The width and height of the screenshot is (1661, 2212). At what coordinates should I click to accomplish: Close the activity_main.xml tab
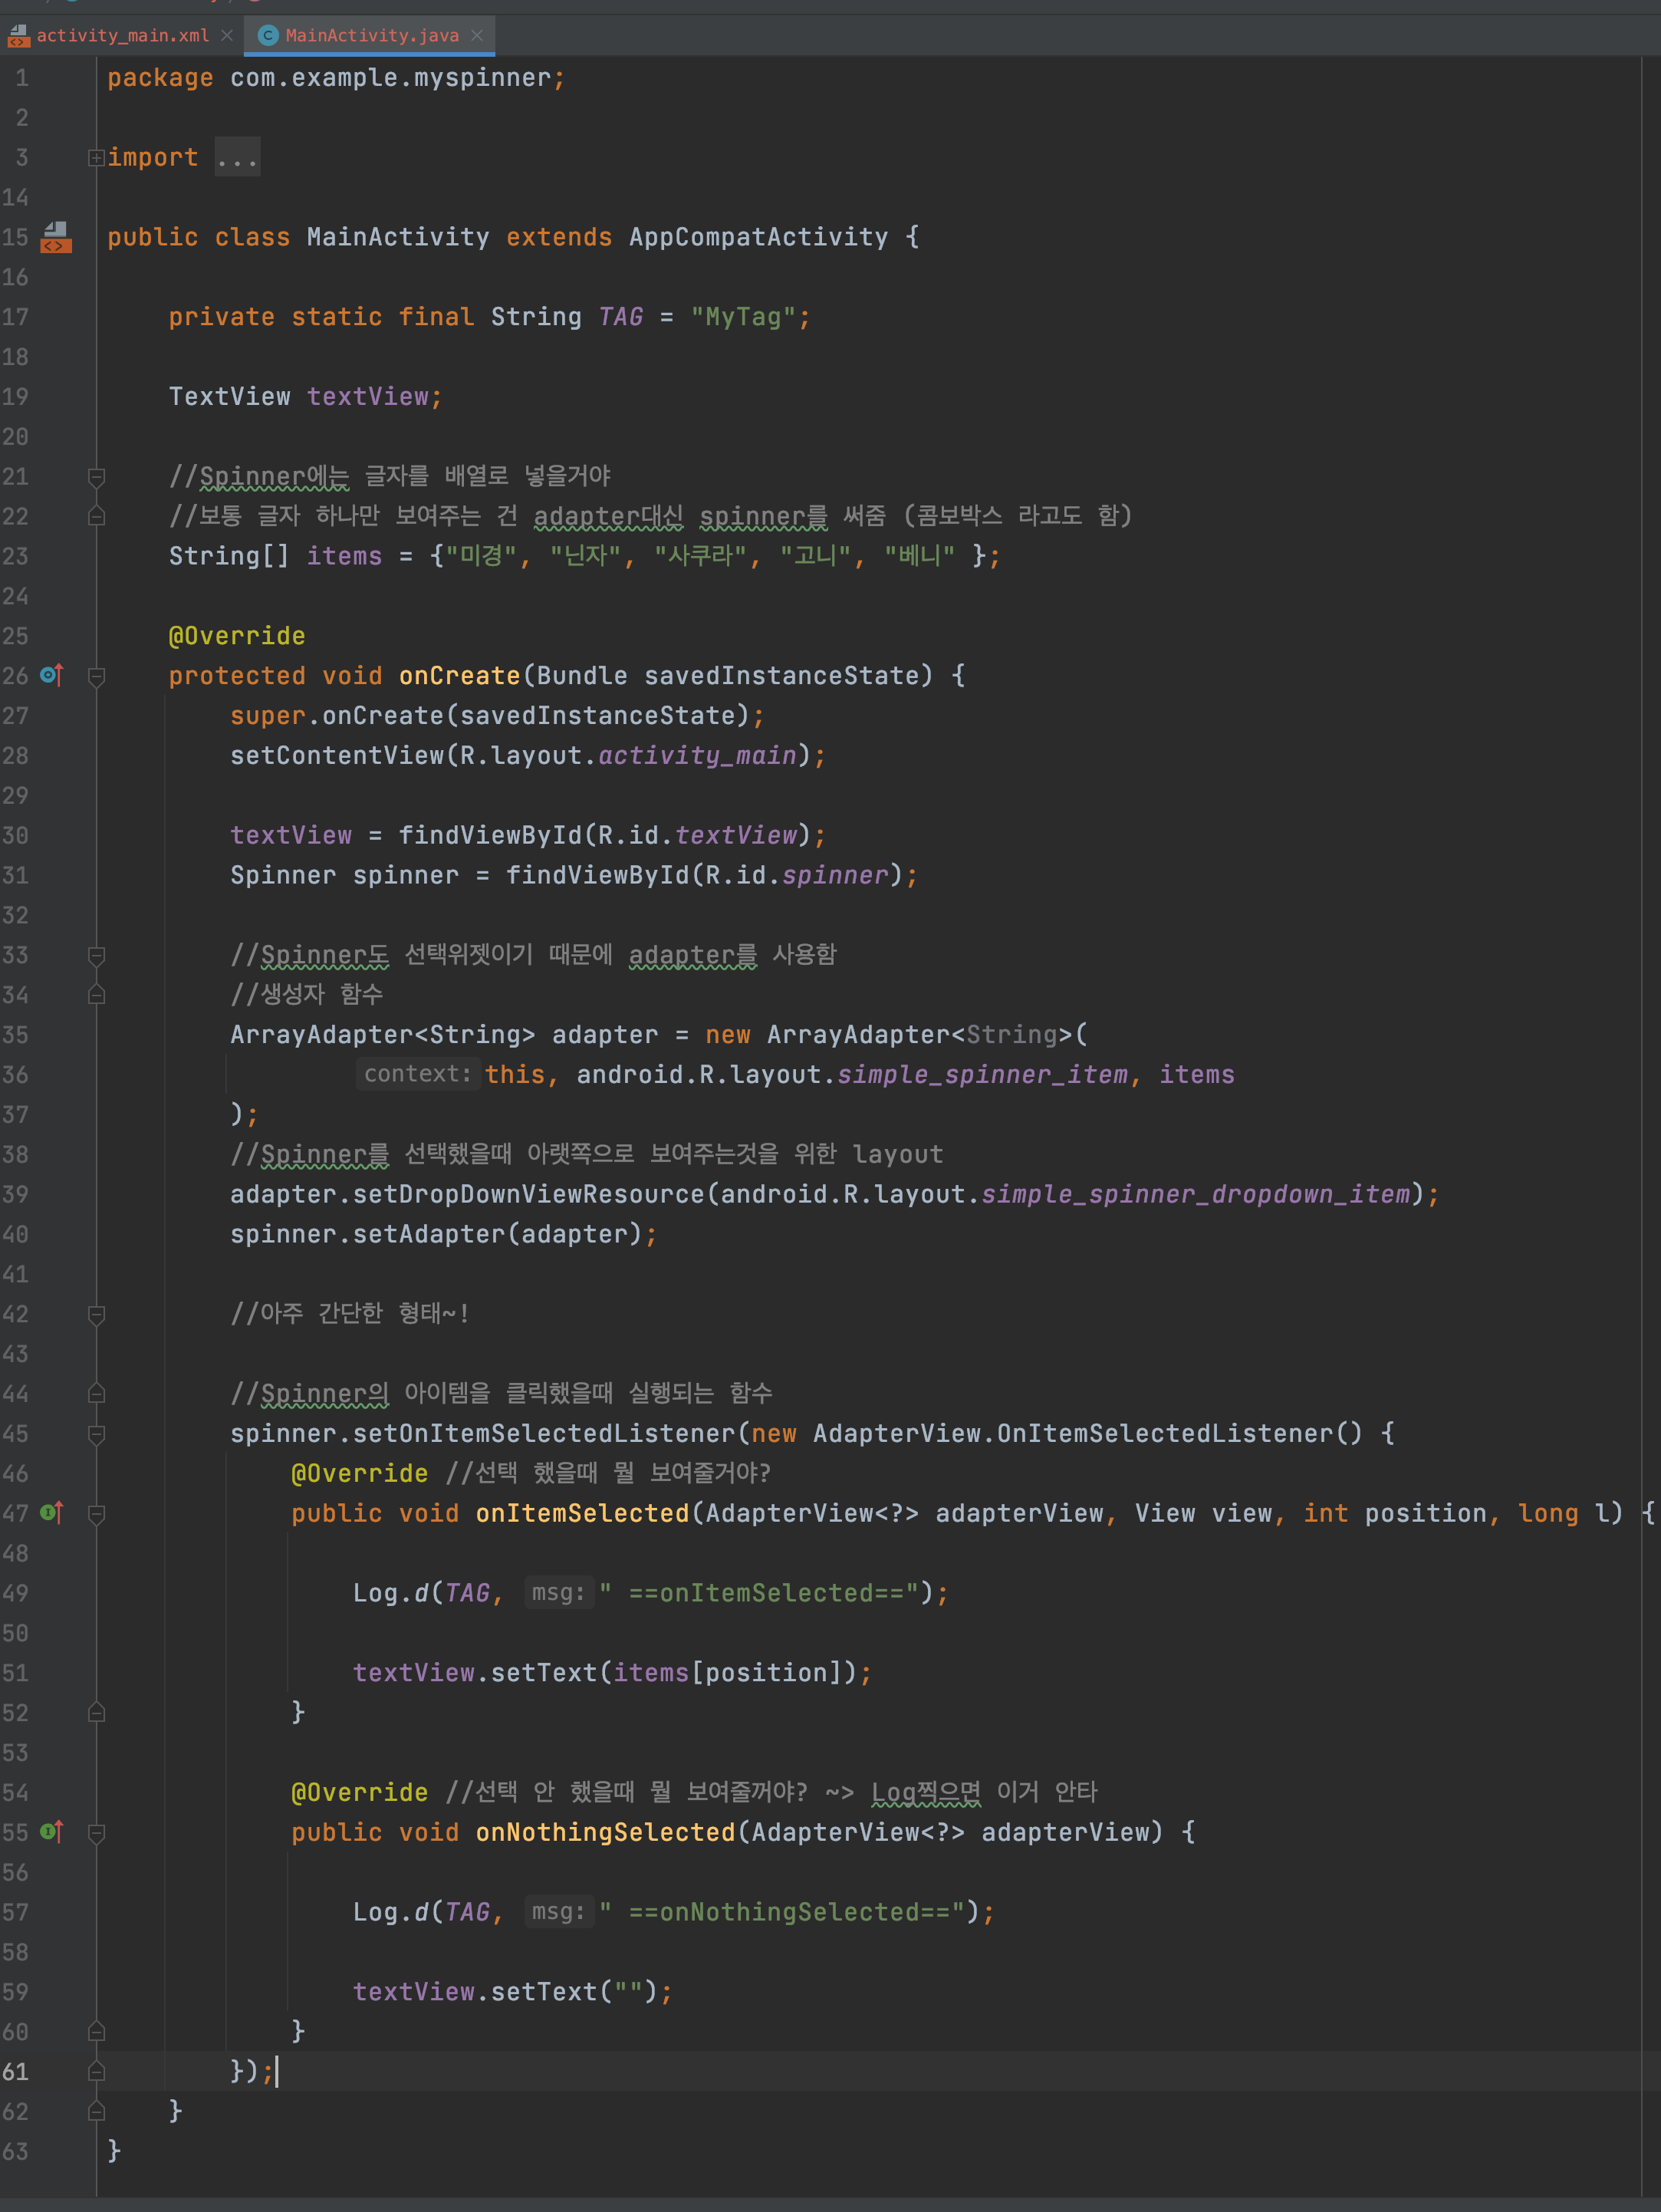(x=227, y=36)
